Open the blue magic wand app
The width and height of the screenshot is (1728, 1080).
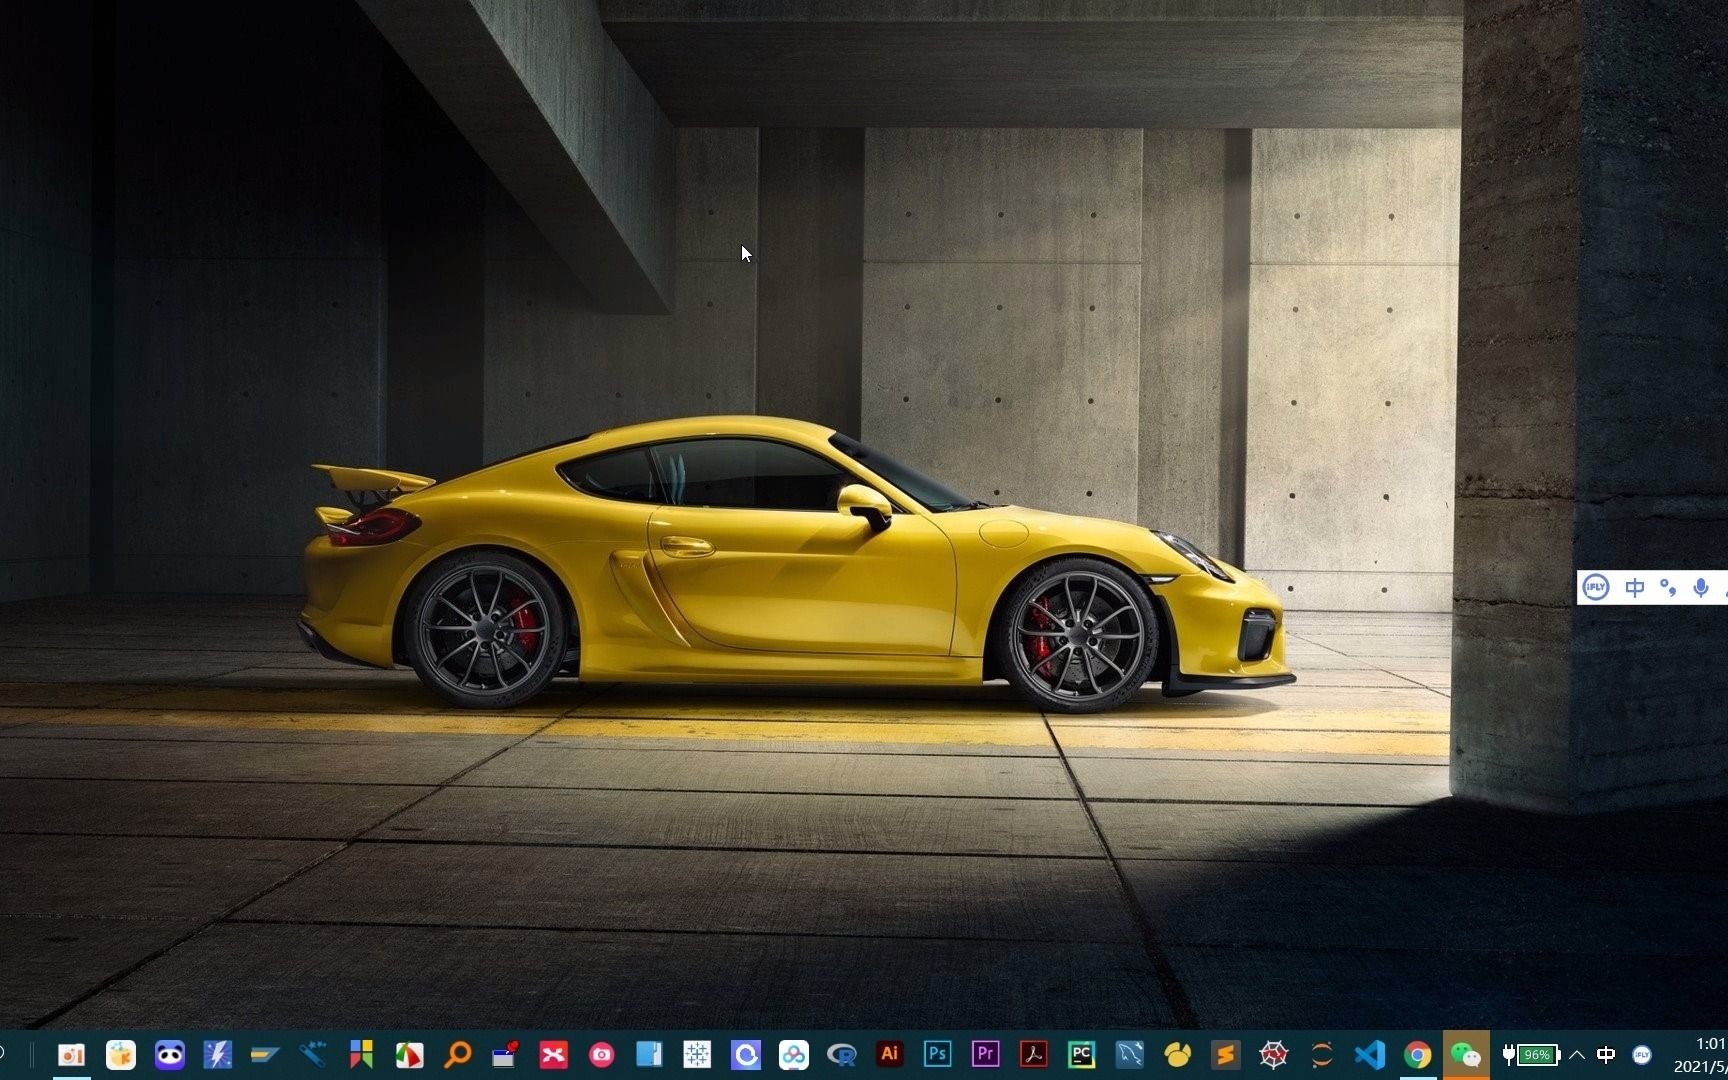[313, 1055]
